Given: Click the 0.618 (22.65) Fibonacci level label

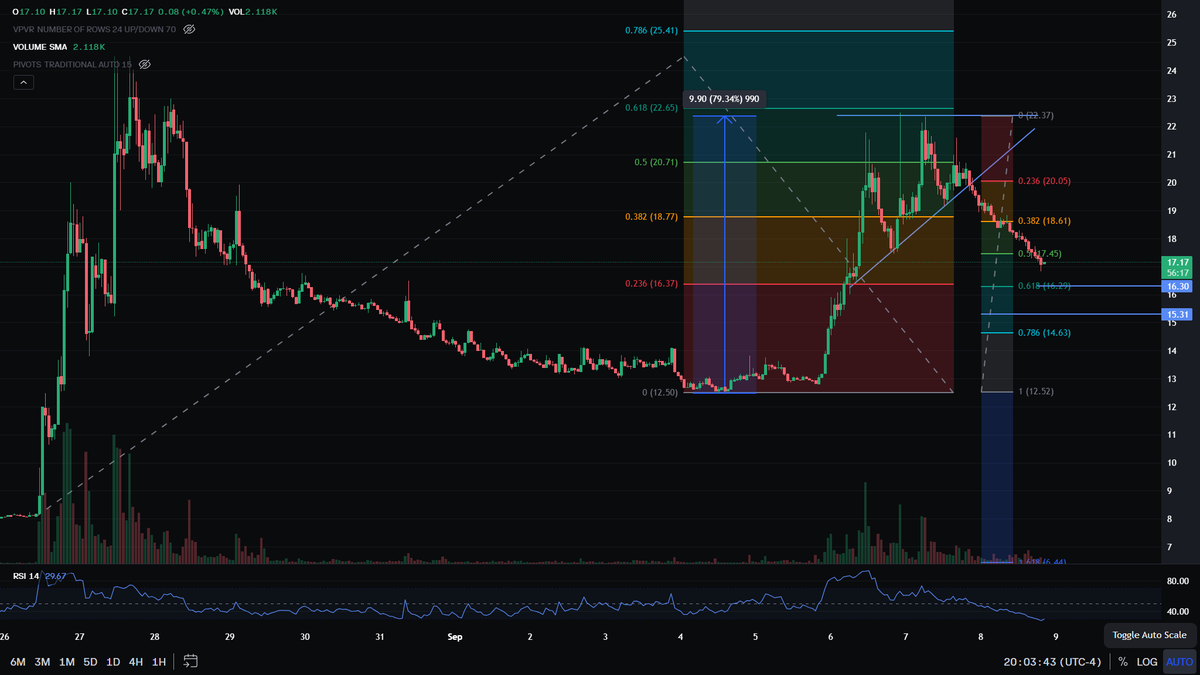Looking at the screenshot, I should pyautogui.click(x=652, y=108).
